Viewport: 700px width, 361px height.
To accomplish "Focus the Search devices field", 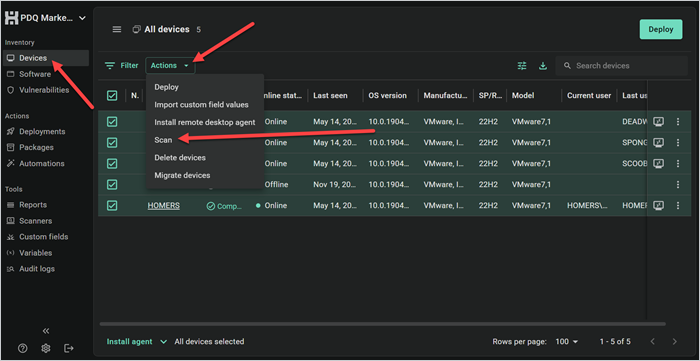I will [621, 66].
